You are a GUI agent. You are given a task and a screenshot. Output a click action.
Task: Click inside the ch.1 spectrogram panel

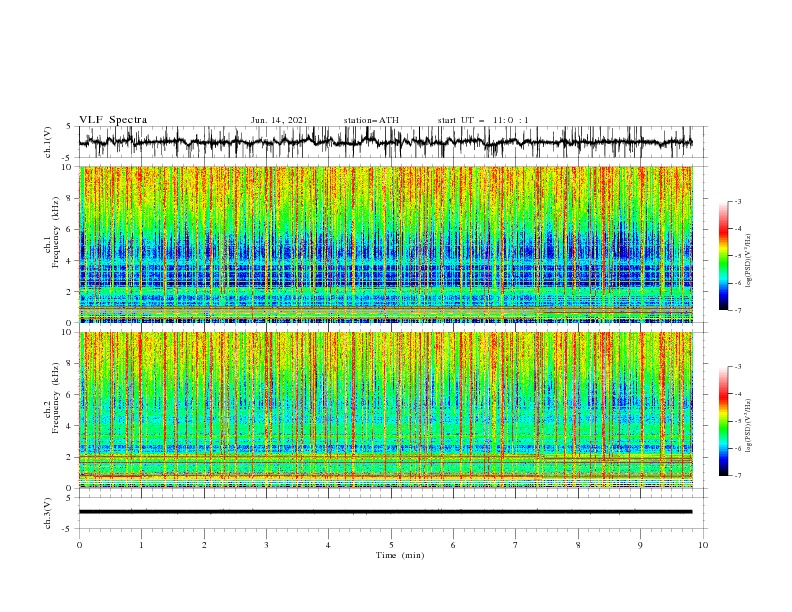[386, 244]
